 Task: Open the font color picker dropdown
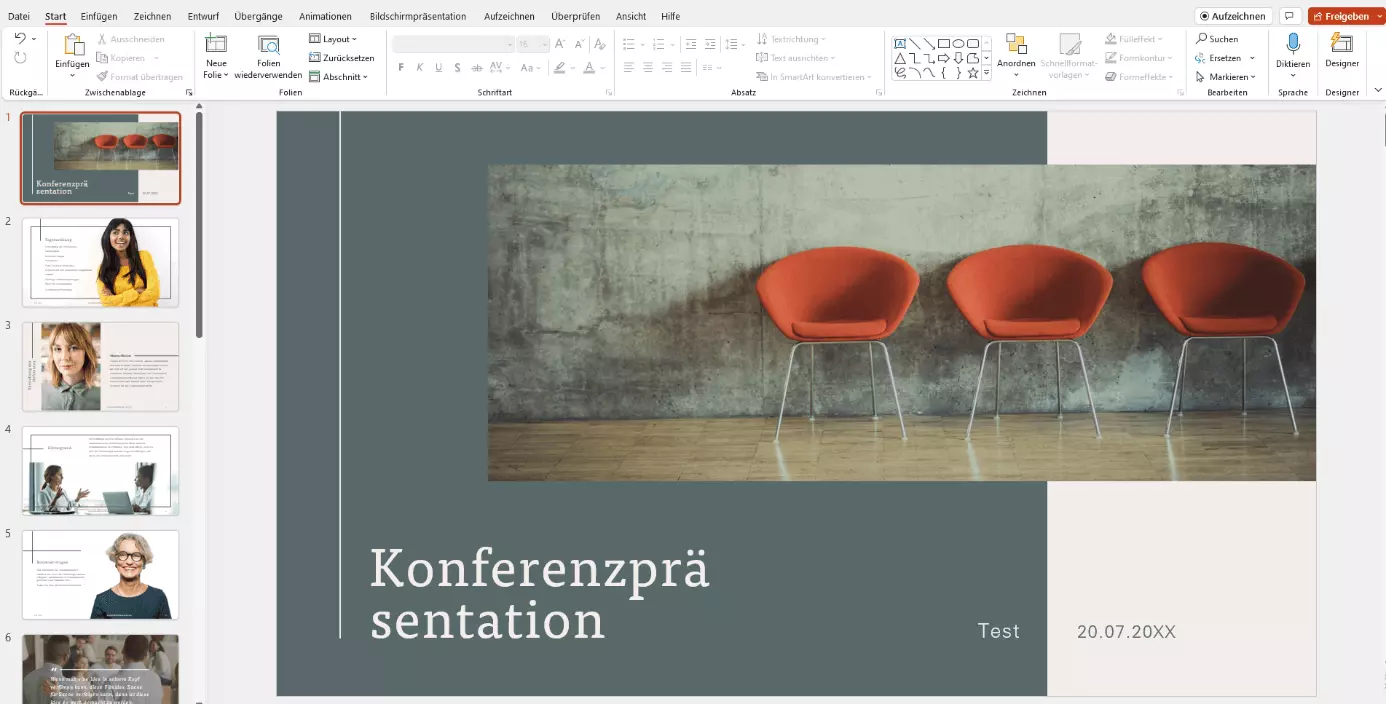tap(604, 68)
